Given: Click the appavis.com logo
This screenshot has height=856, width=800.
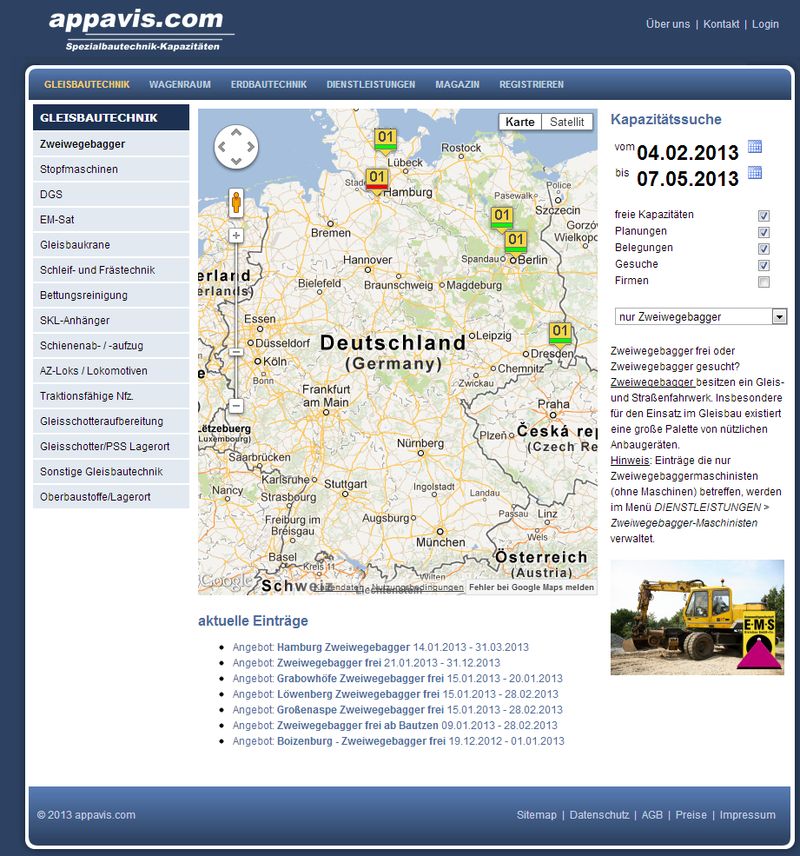Looking at the screenshot, I should 141,30.
